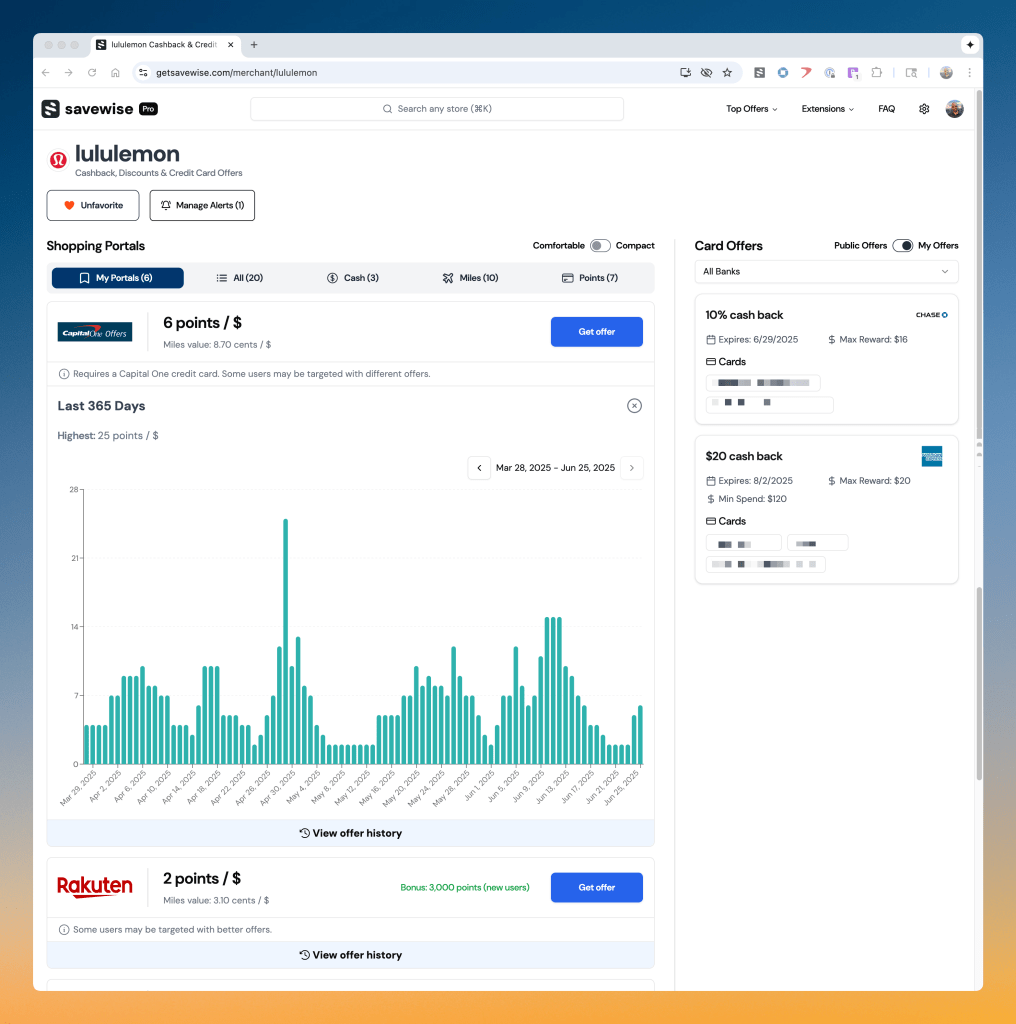Screen dimensions: 1016x1024
Task: Toggle Comfortable/Compact view switch
Action: [x=599, y=246]
